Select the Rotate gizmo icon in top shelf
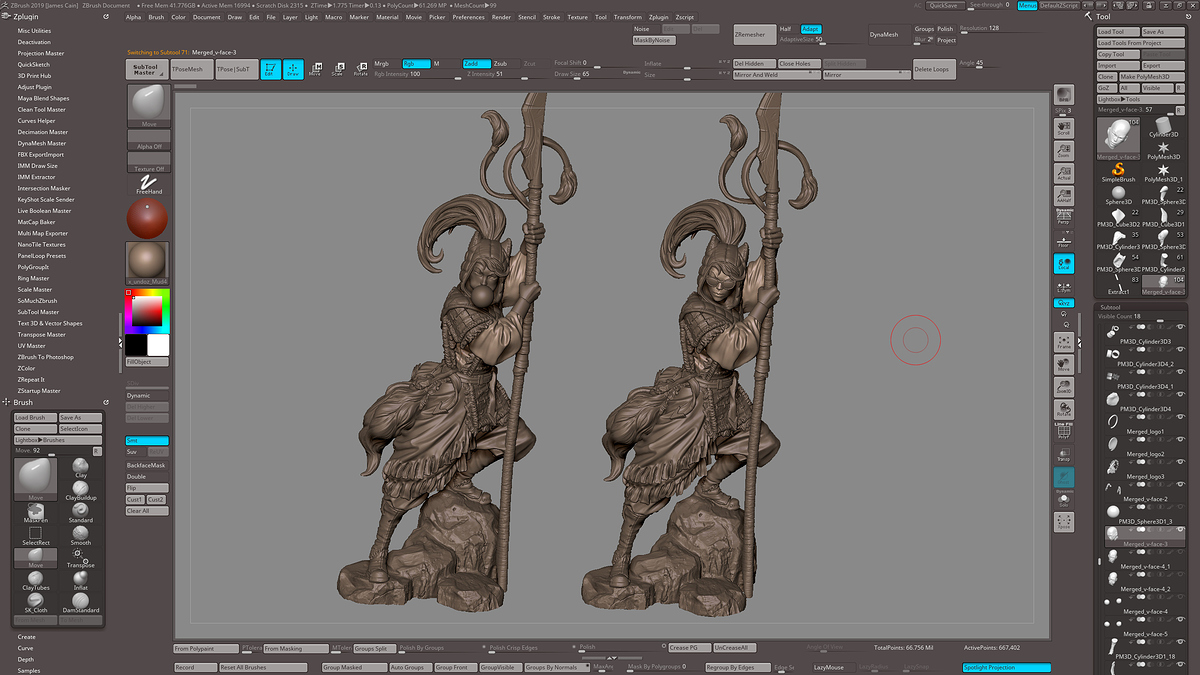This screenshot has width=1200, height=675. (x=360, y=69)
